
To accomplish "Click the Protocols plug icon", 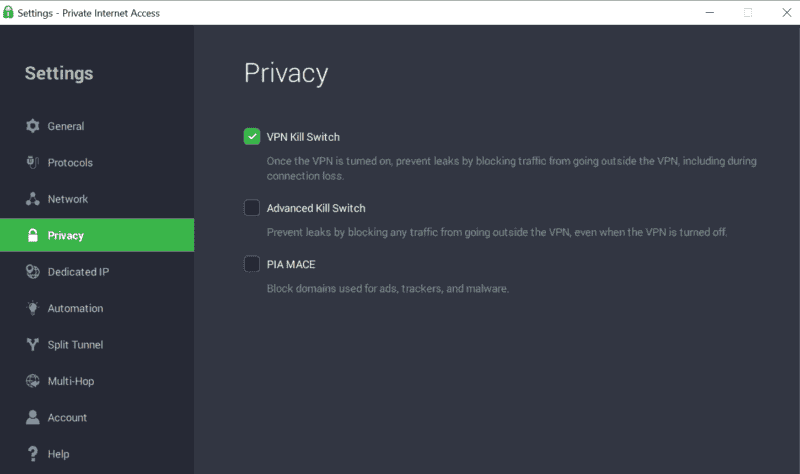I will click(x=33, y=162).
